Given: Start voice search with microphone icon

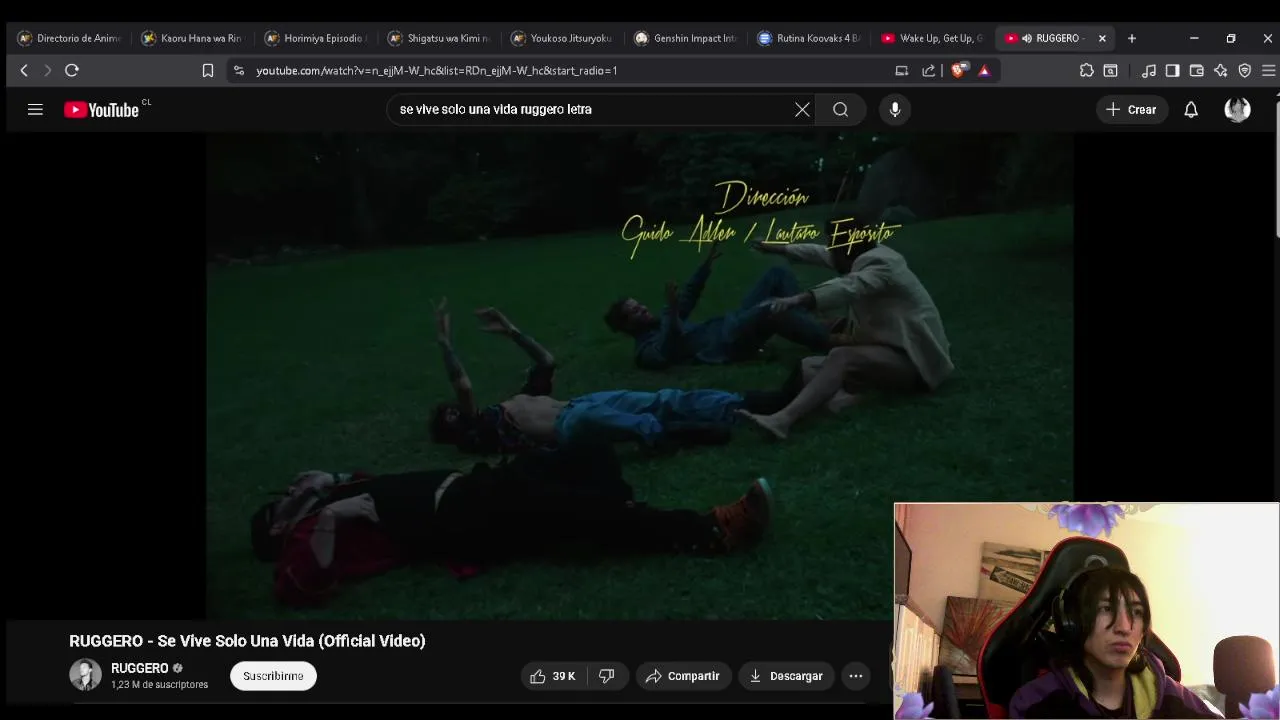Looking at the screenshot, I should (x=895, y=109).
